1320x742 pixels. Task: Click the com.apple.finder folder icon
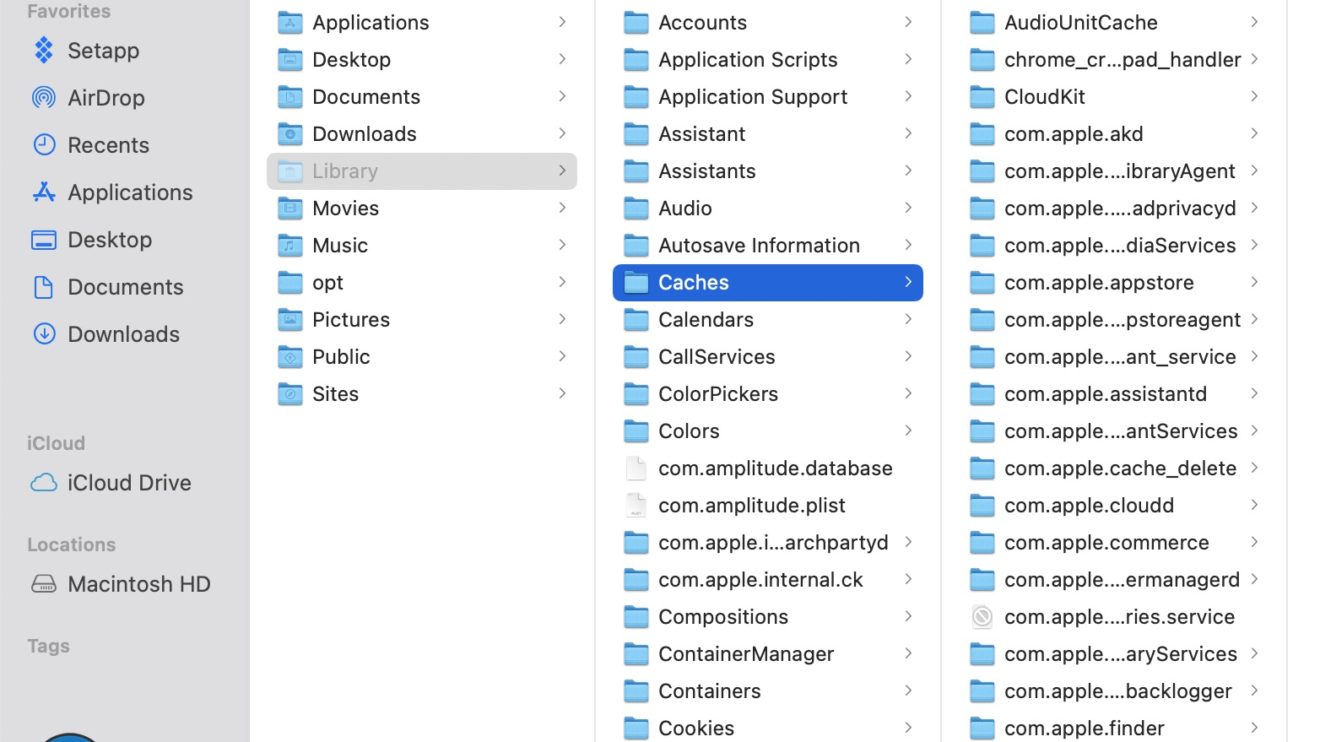(x=982, y=729)
